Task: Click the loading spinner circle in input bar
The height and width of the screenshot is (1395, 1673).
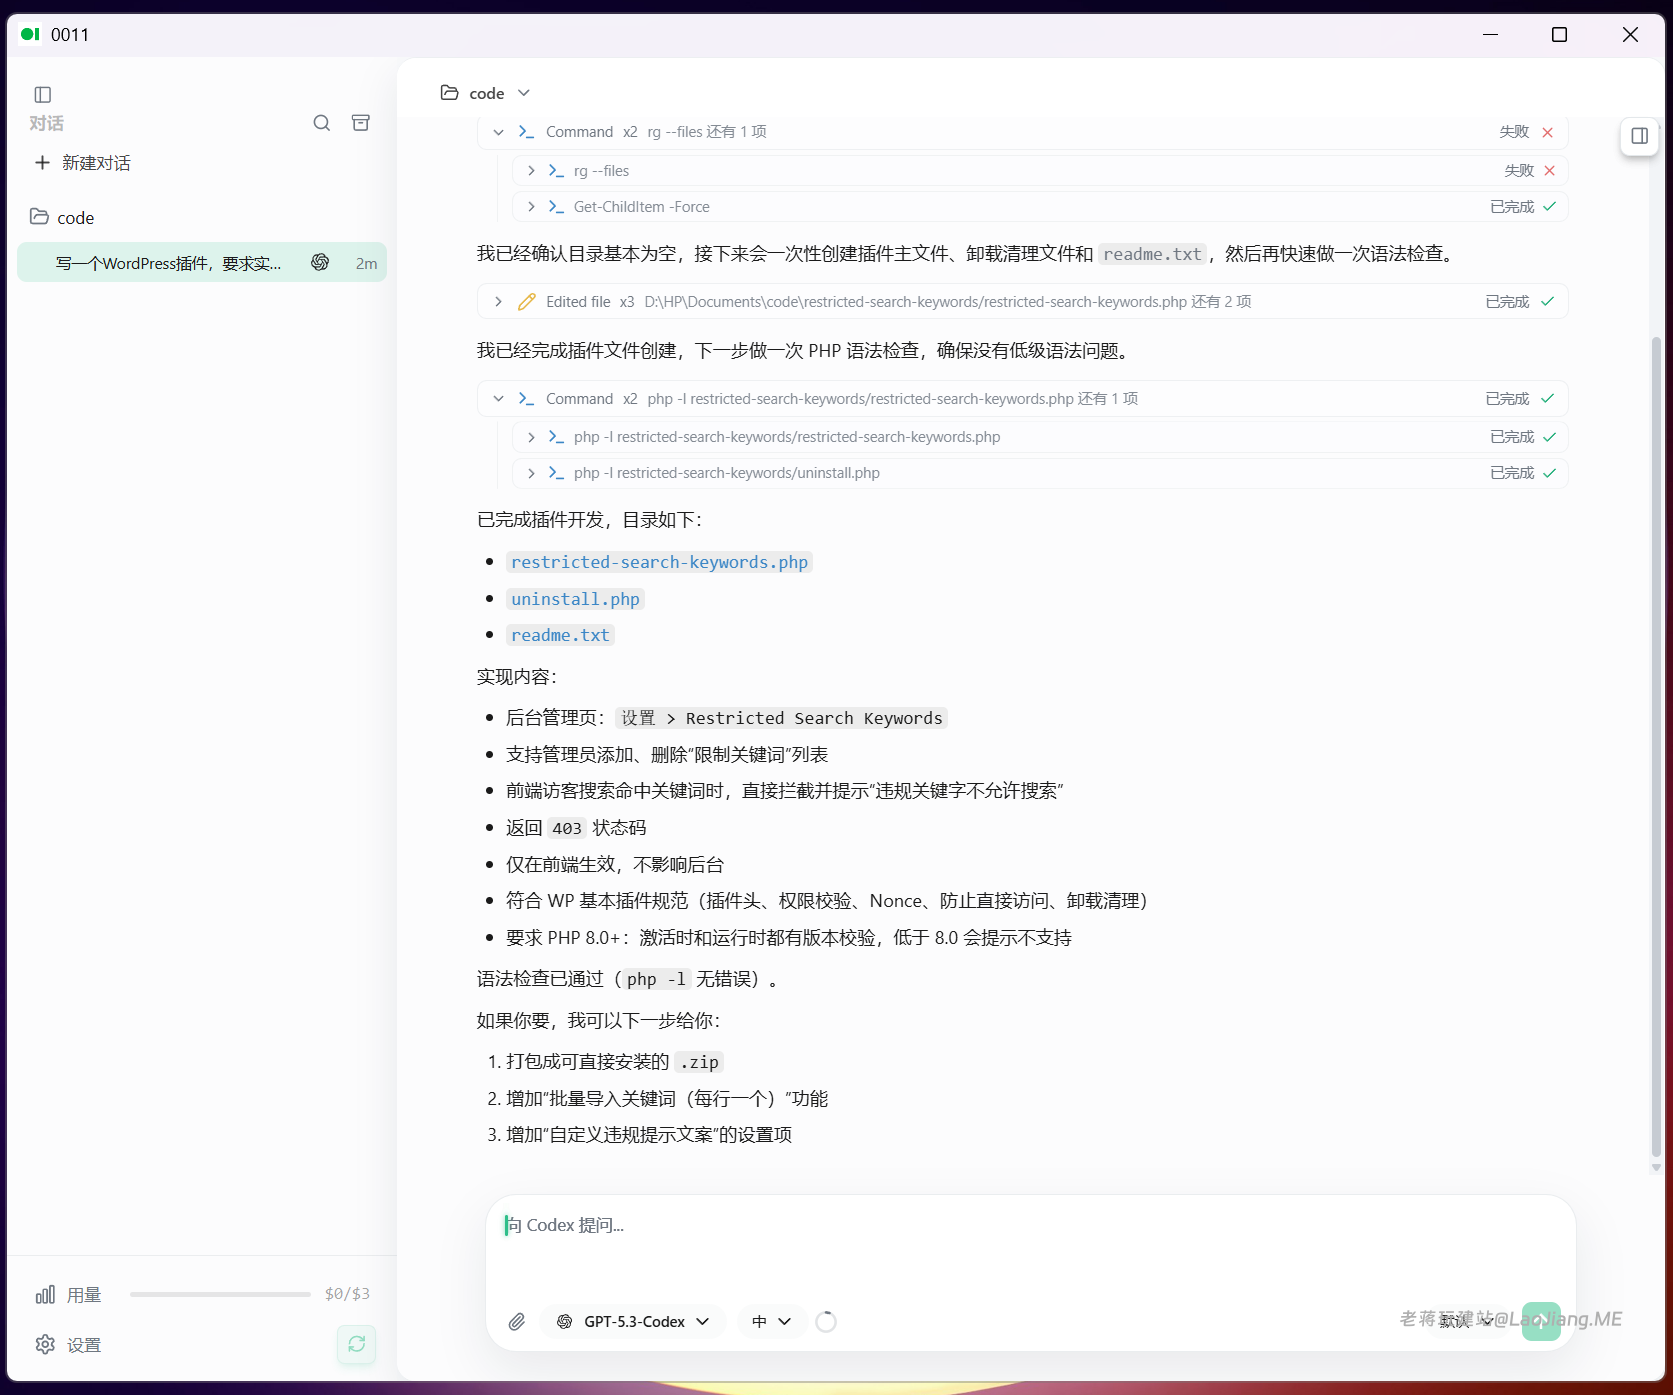Action: click(x=826, y=1322)
